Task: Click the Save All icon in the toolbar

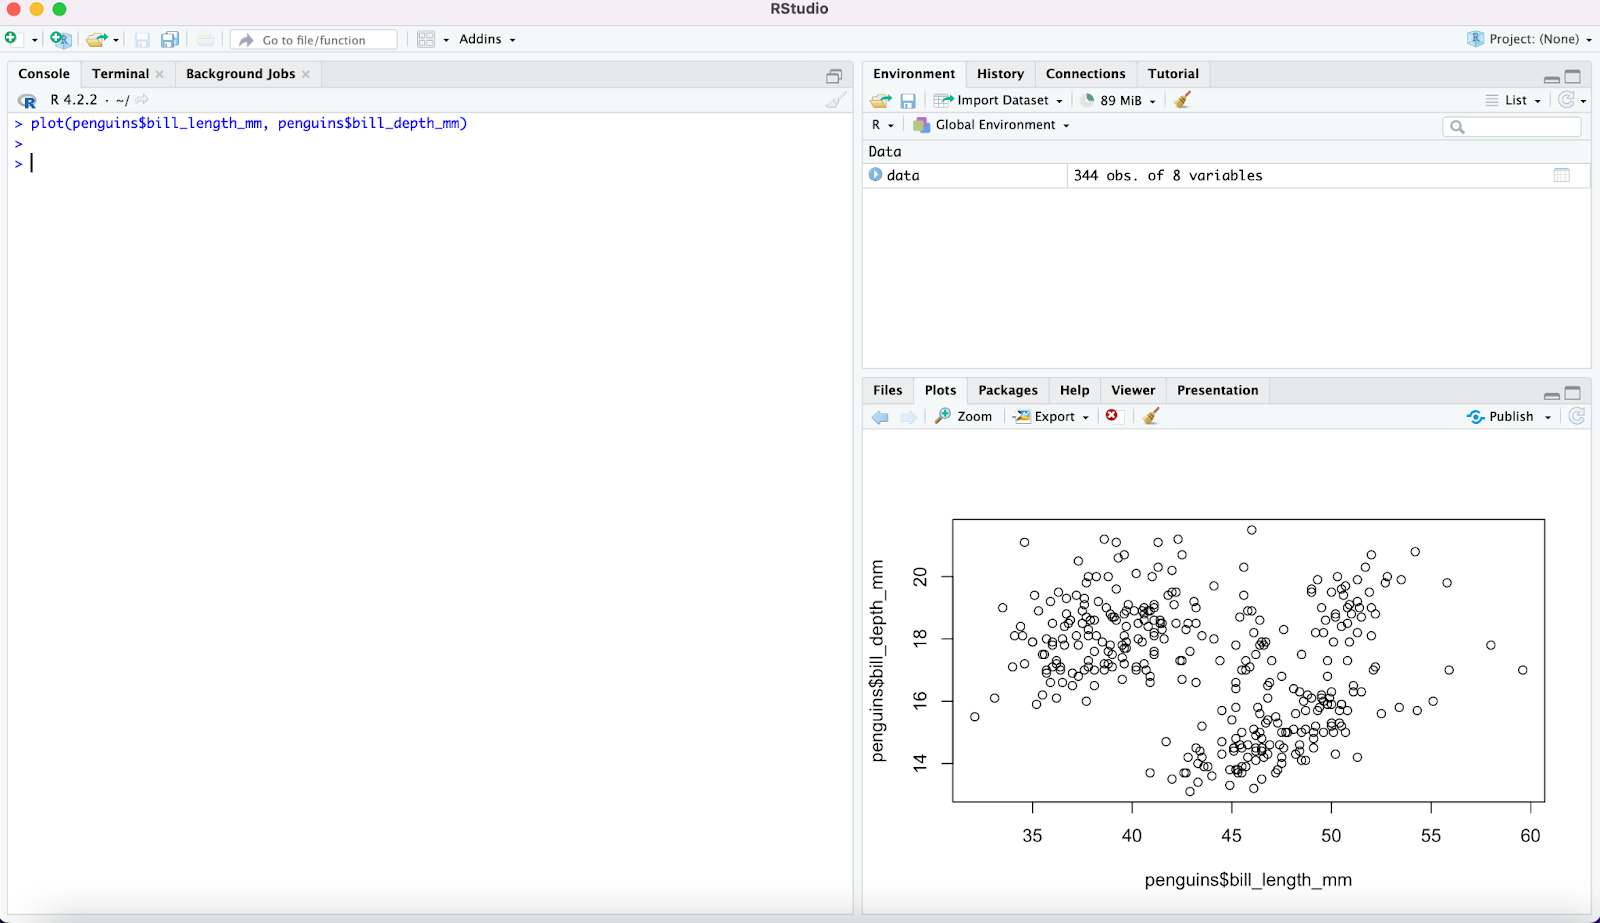Action: (169, 38)
